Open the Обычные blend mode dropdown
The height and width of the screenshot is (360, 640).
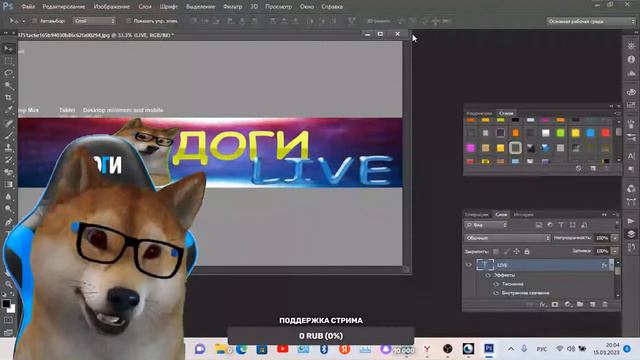(x=507, y=238)
